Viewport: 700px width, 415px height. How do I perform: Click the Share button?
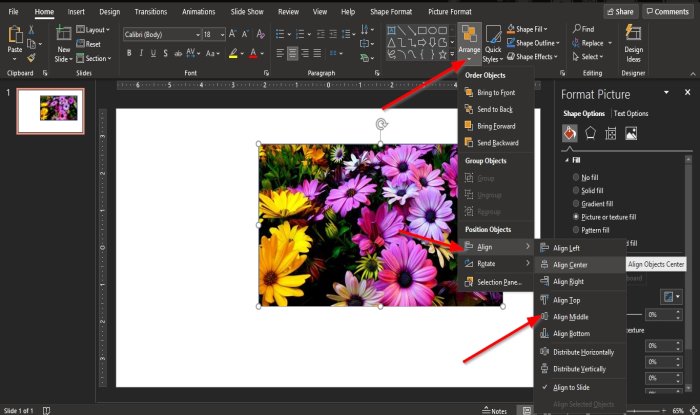pos(620,11)
